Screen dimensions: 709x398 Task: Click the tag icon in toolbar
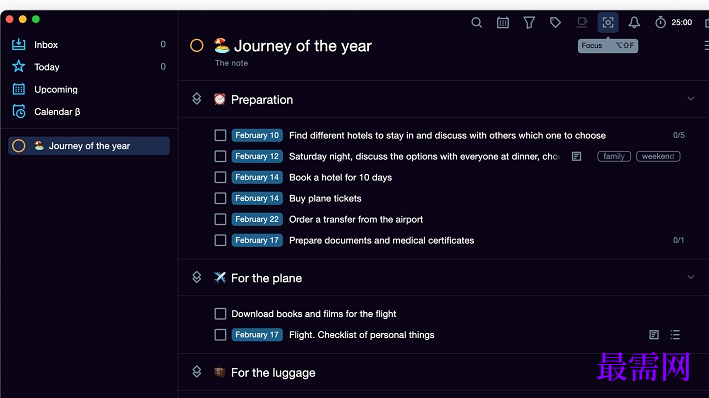click(x=555, y=22)
